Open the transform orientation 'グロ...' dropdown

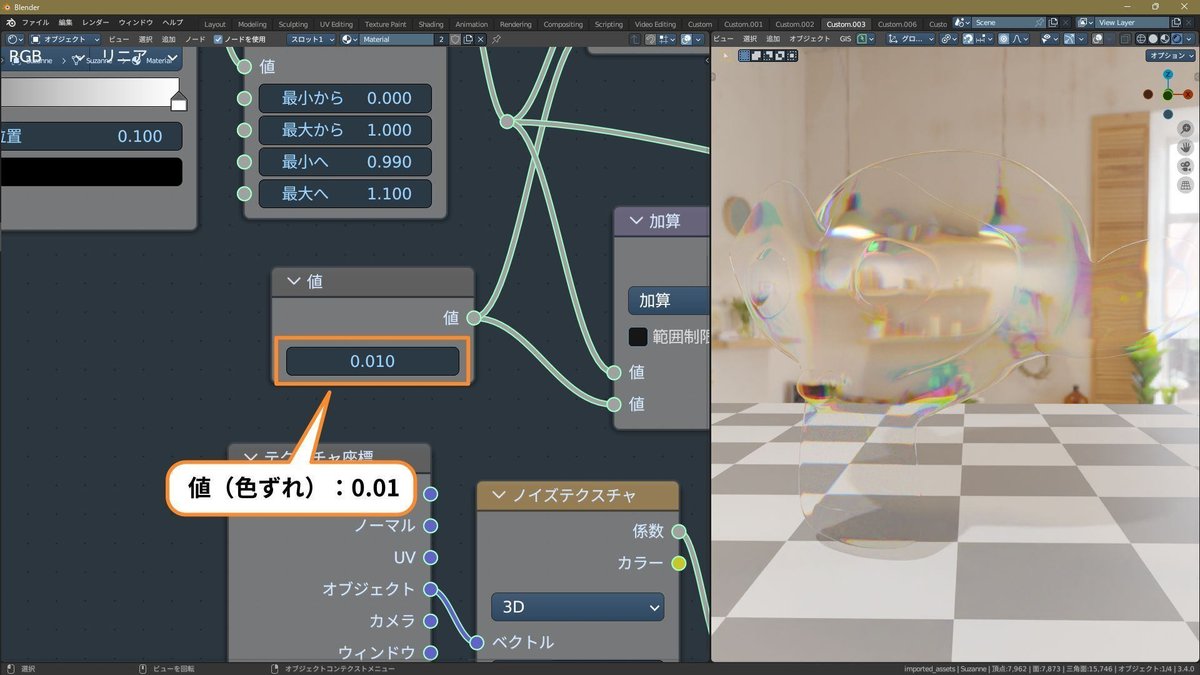click(x=910, y=39)
